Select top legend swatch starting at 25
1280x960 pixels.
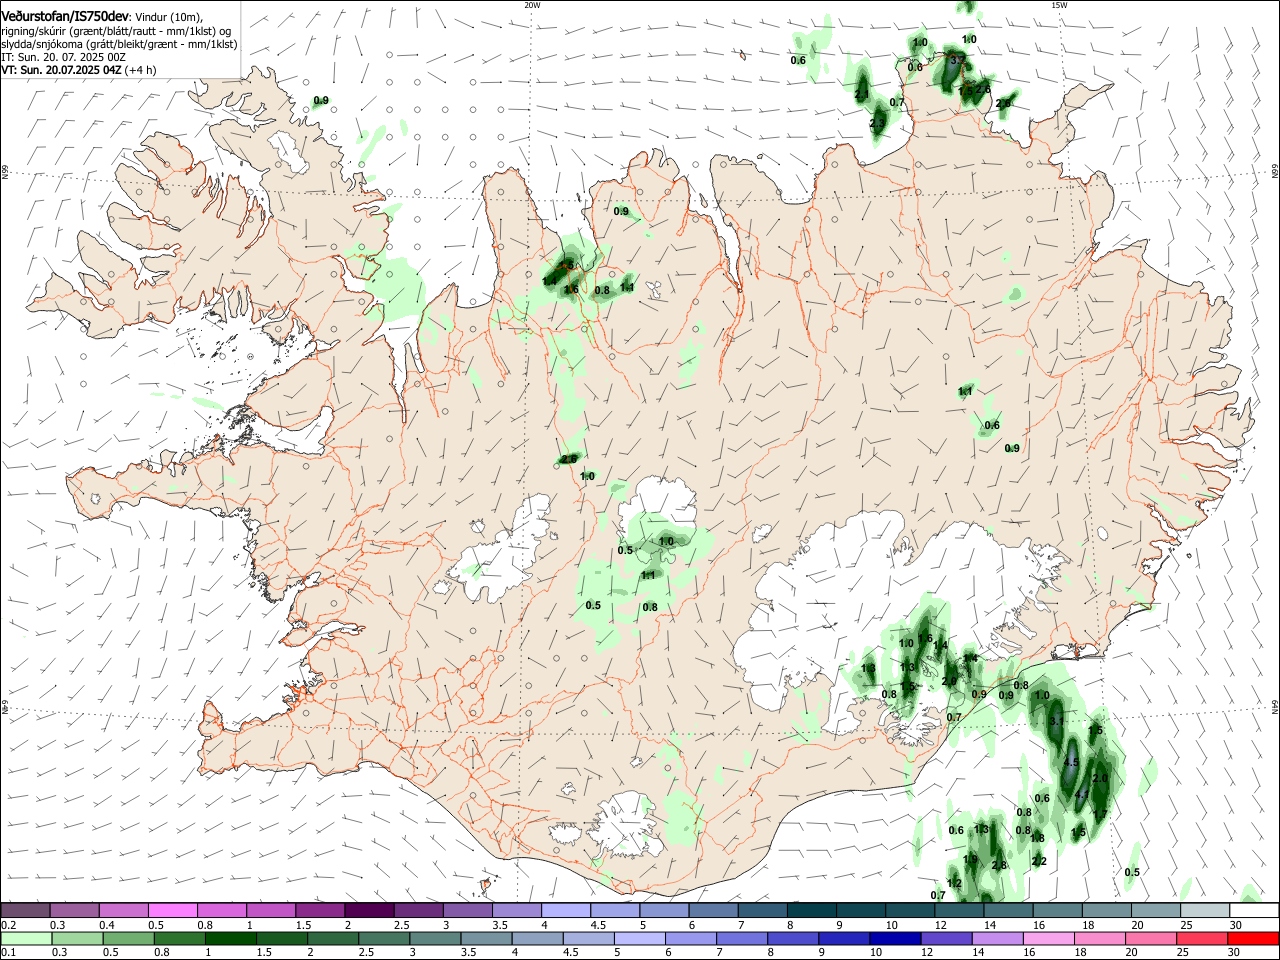click(x=1203, y=910)
